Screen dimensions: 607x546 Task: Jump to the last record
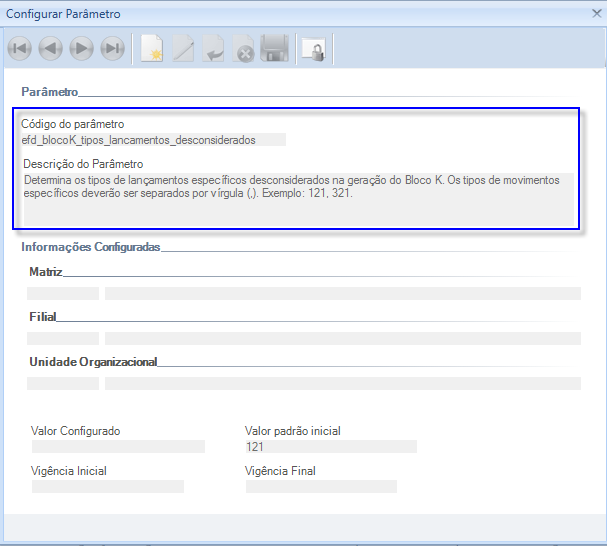(112, 48)
